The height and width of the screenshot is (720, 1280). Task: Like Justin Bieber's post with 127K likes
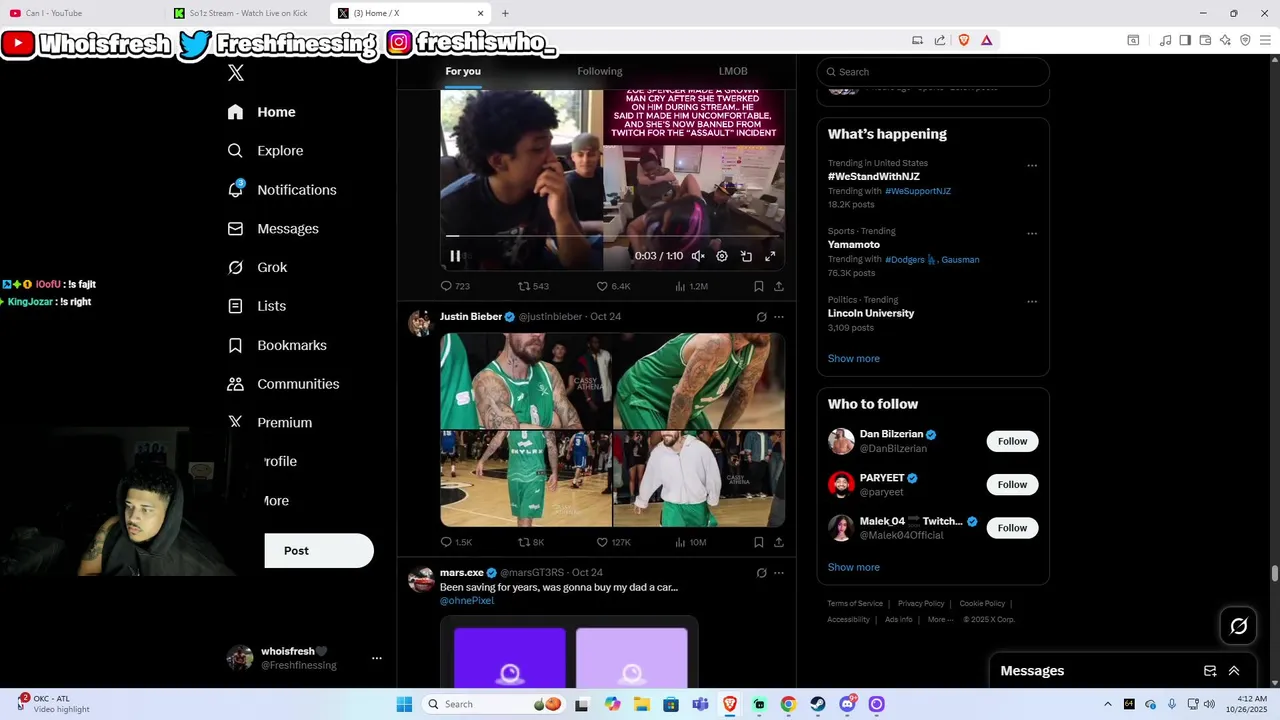tap(613, 542)
